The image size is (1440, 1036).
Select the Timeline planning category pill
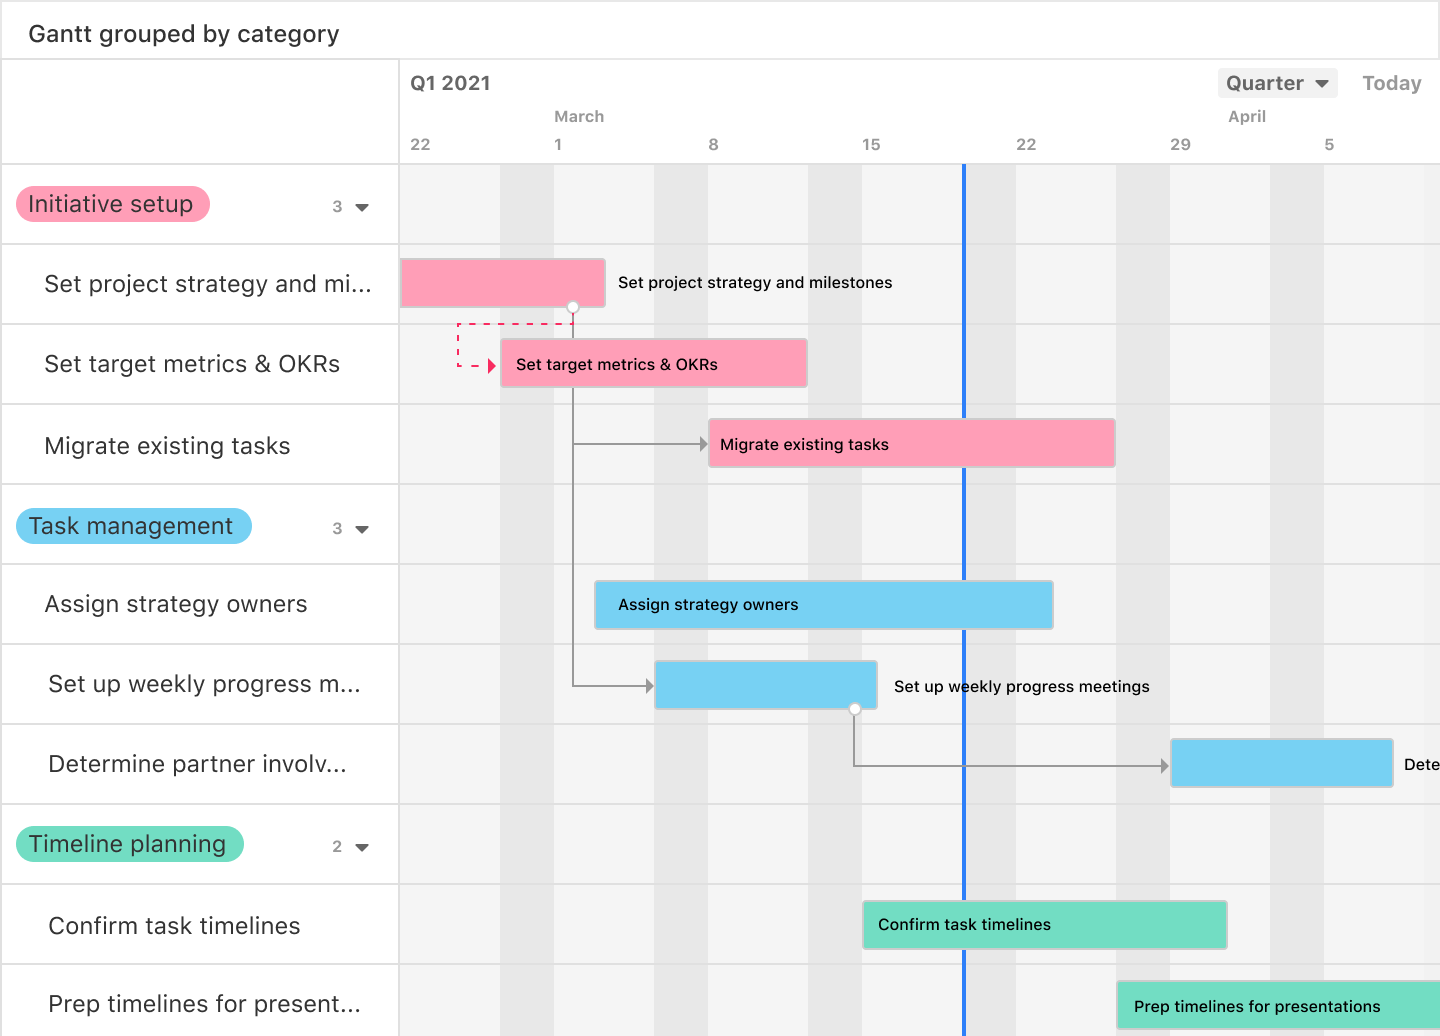pos(129,844)
